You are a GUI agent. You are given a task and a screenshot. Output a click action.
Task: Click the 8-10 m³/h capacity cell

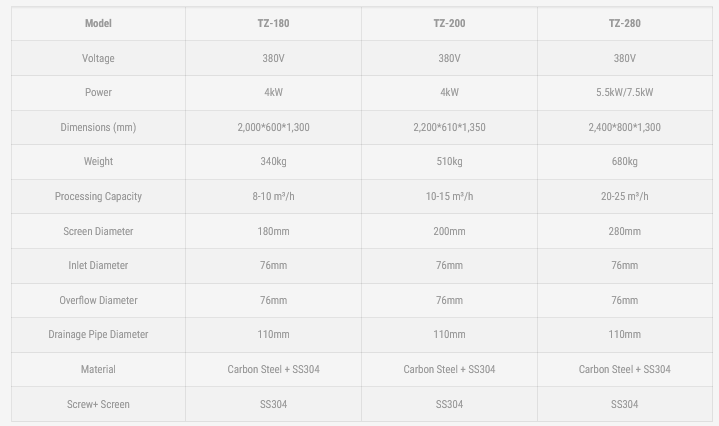273,197
